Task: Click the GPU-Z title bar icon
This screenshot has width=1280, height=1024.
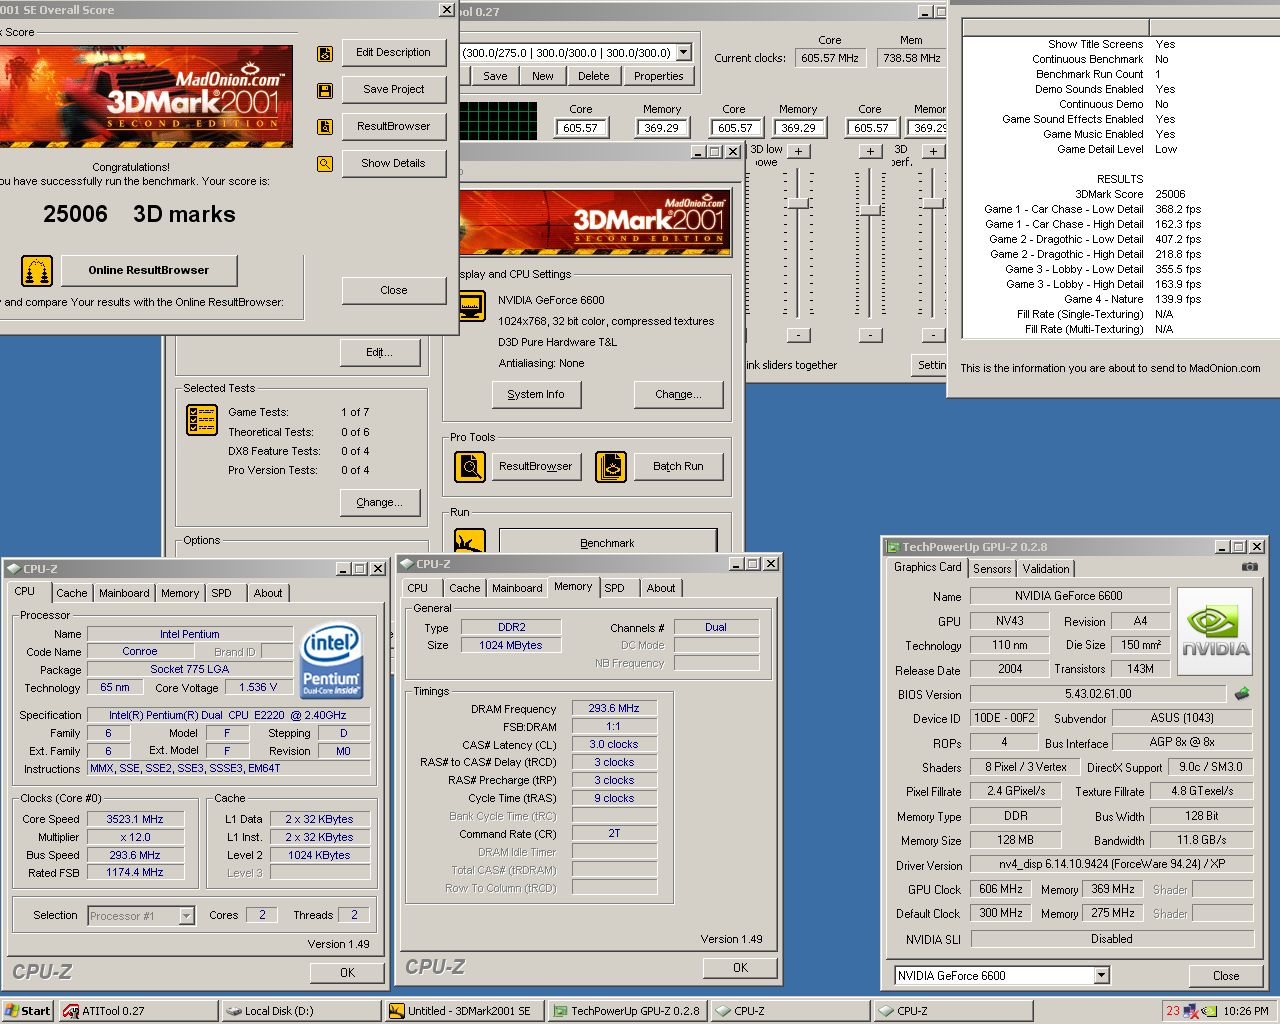Action: tap(893, 547)
